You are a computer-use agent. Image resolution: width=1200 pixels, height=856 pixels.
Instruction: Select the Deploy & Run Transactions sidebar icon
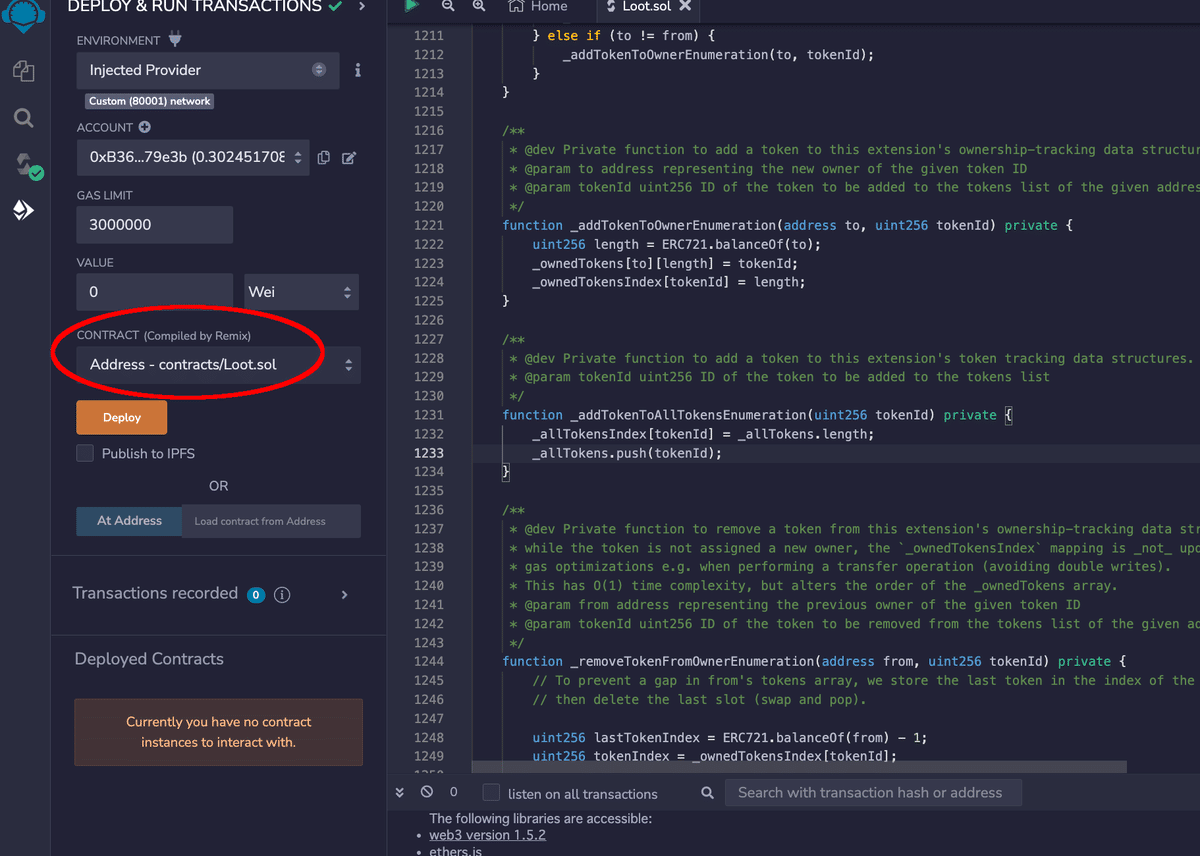click(x=23, y=210)
